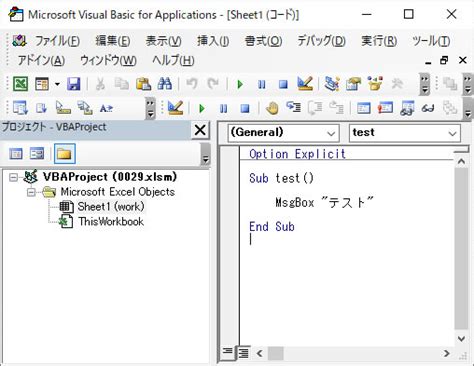Run the macro from the standard toolbar

click(x=240, y=84)
